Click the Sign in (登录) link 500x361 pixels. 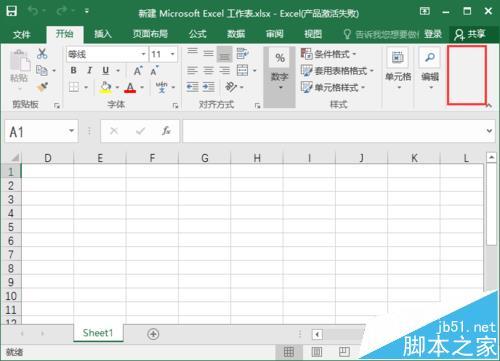(x=433, y=34)
